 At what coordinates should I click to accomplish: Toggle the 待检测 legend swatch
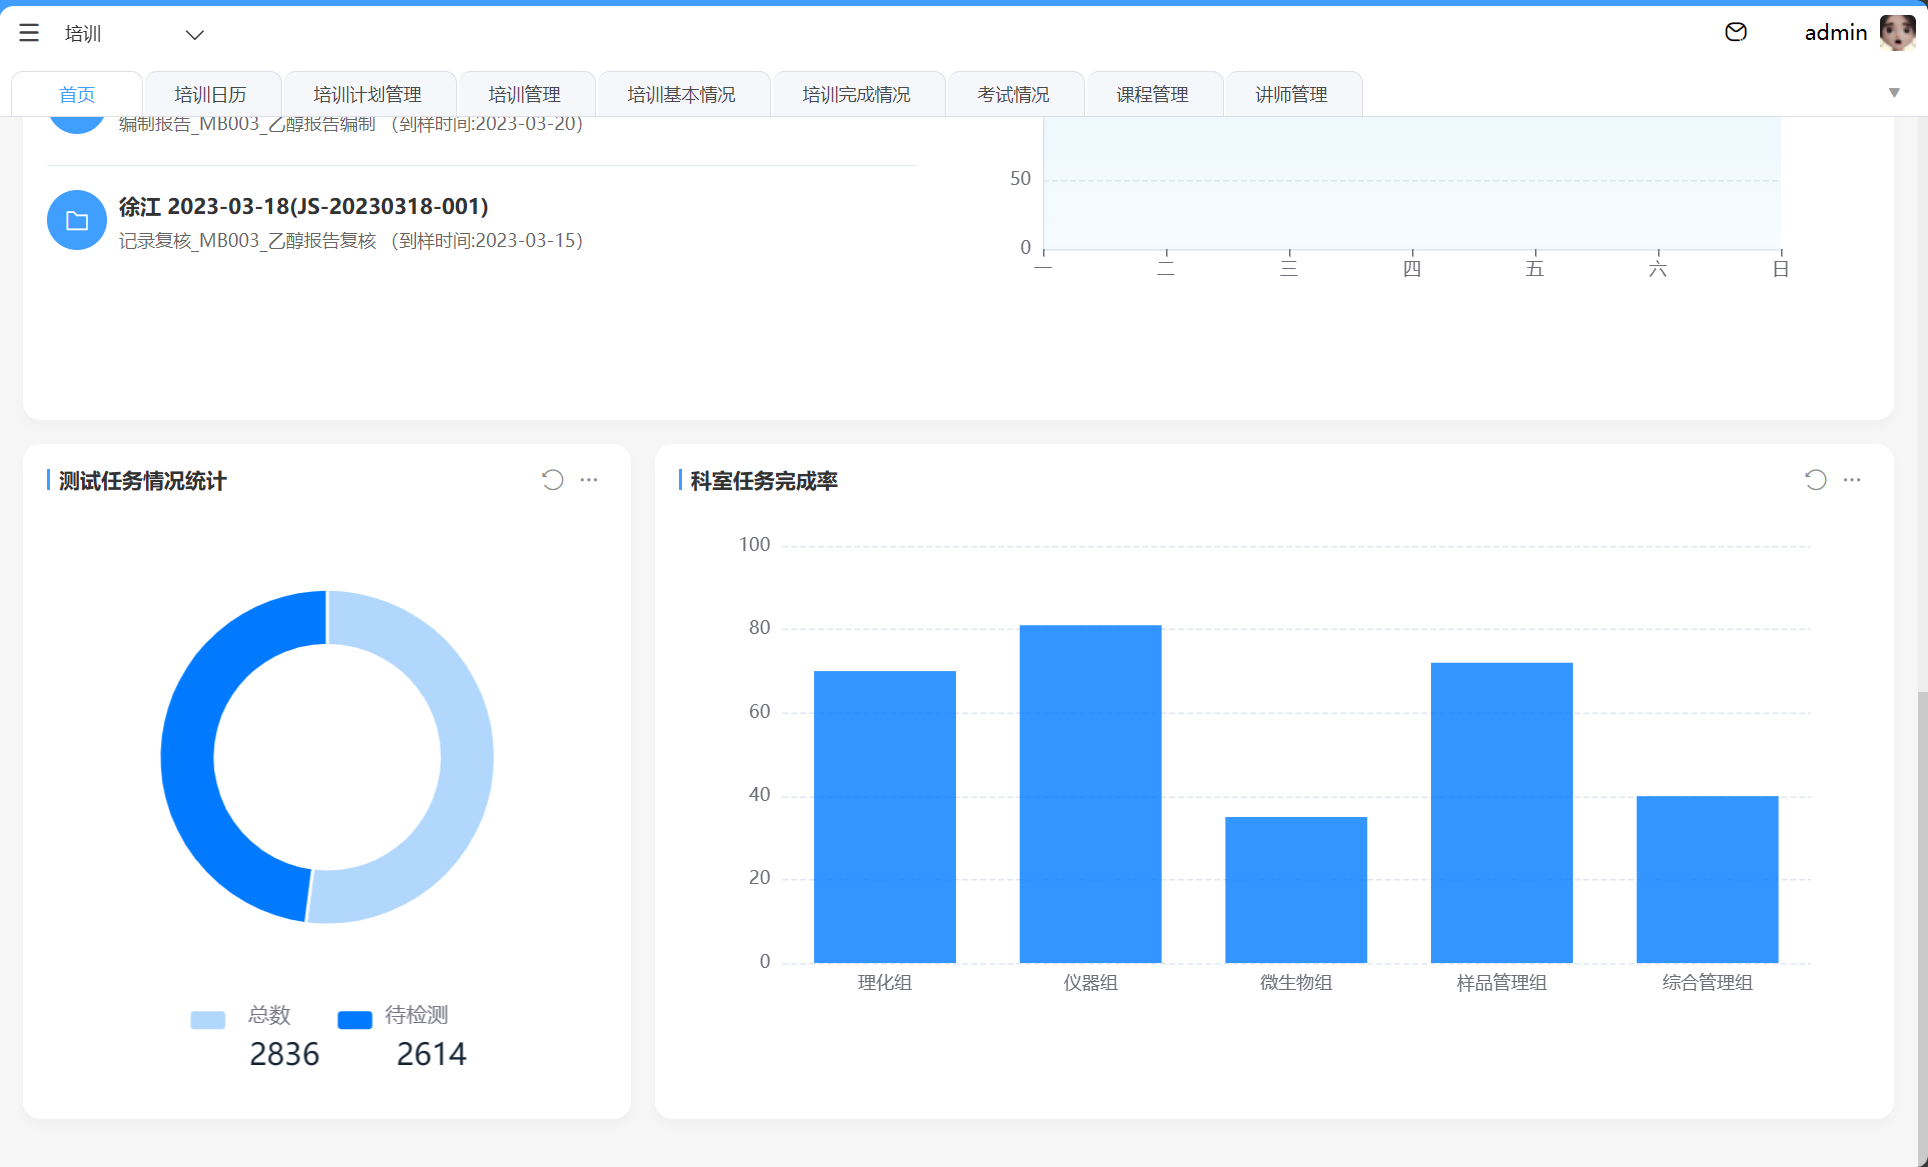[x=355, y=1020]
